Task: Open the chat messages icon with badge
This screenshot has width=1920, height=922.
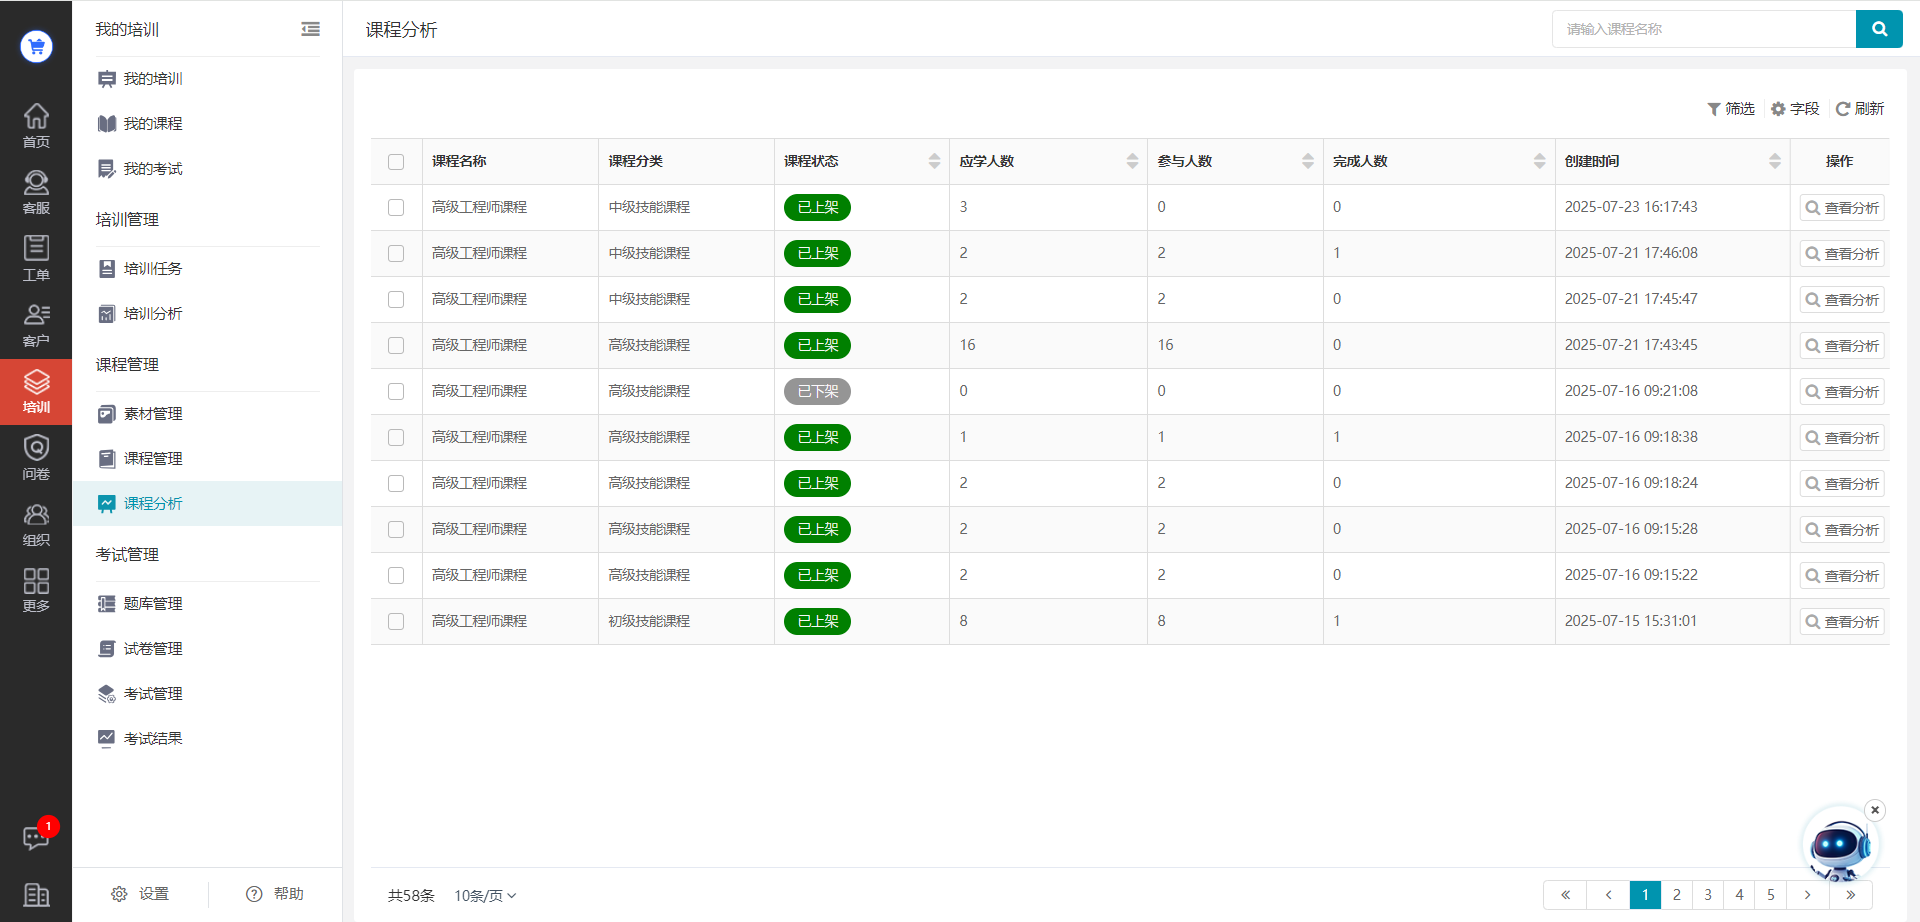Action: click(36, 837)
